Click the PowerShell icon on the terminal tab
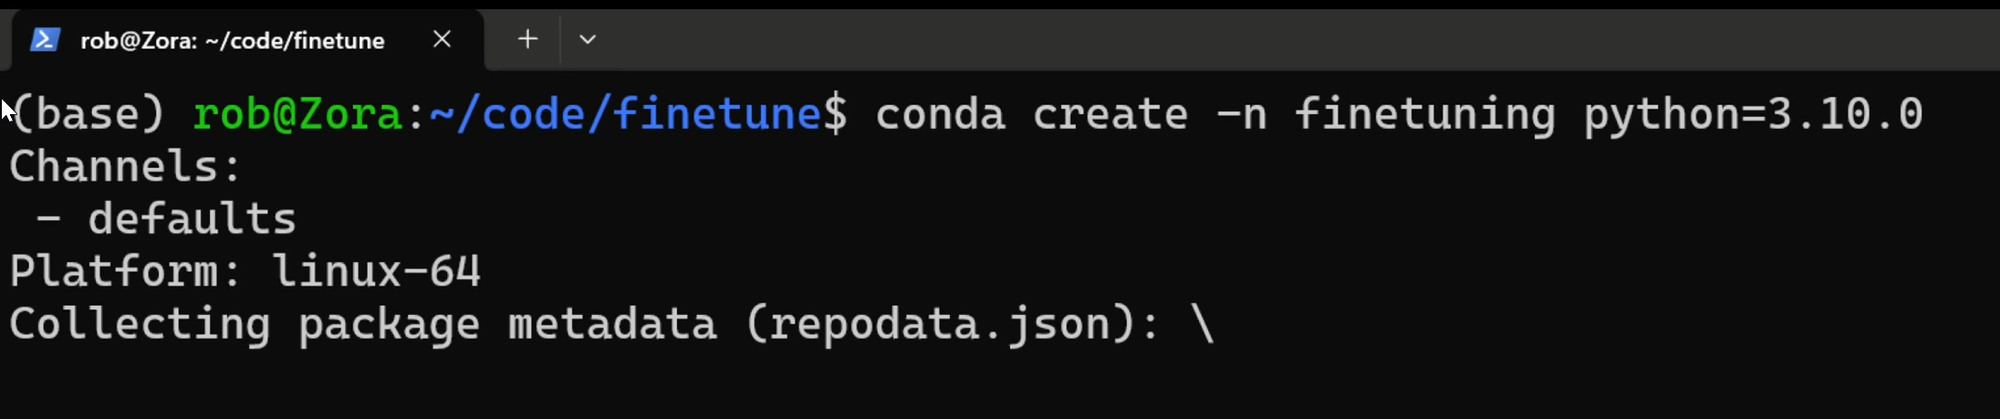 click(x=45, y=40)
